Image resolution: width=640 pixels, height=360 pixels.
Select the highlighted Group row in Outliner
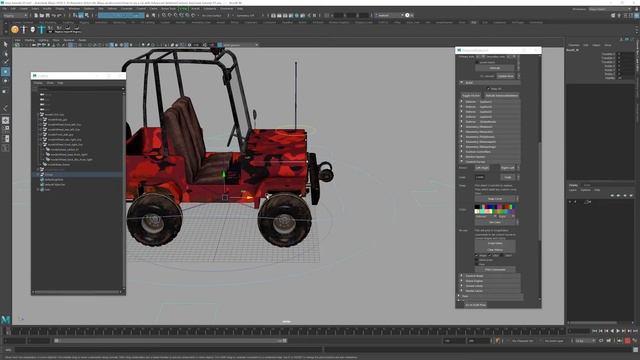tap(78, 175)
